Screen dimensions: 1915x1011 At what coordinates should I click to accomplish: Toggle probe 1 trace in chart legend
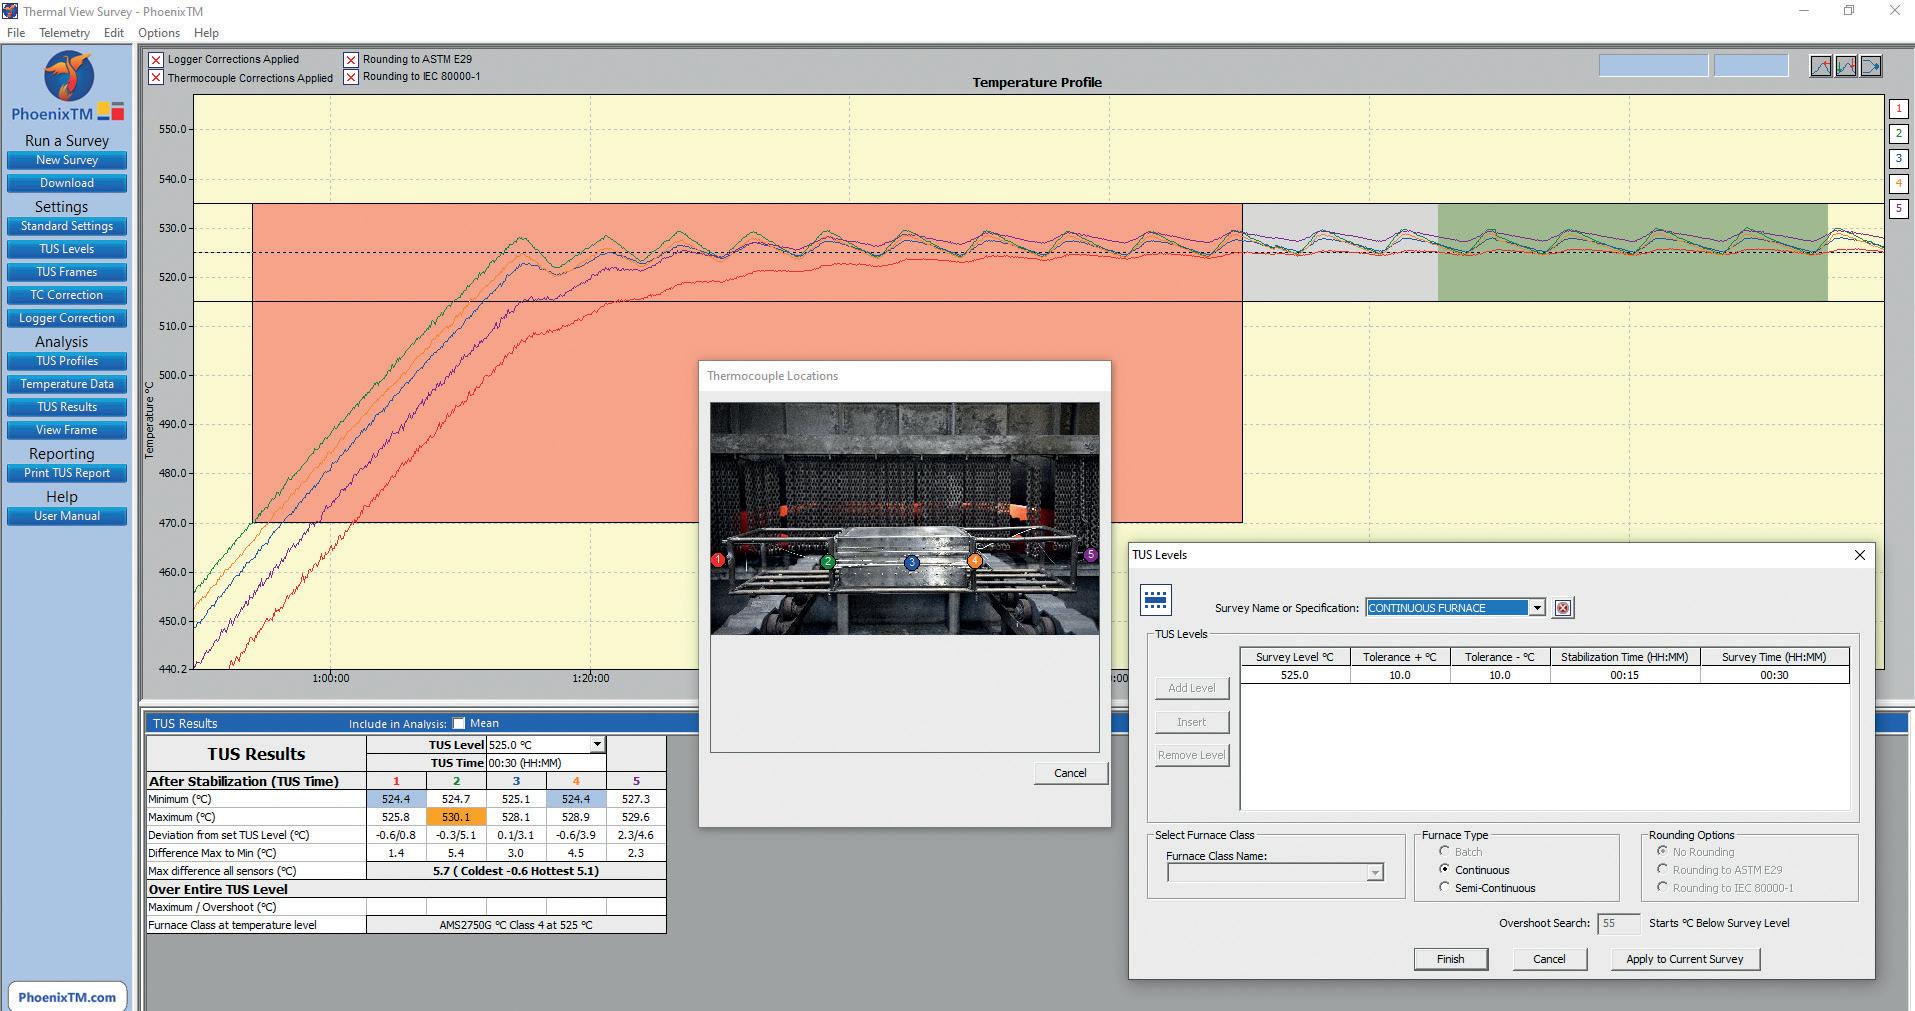pyautogui.click(x=1898, y=109)
